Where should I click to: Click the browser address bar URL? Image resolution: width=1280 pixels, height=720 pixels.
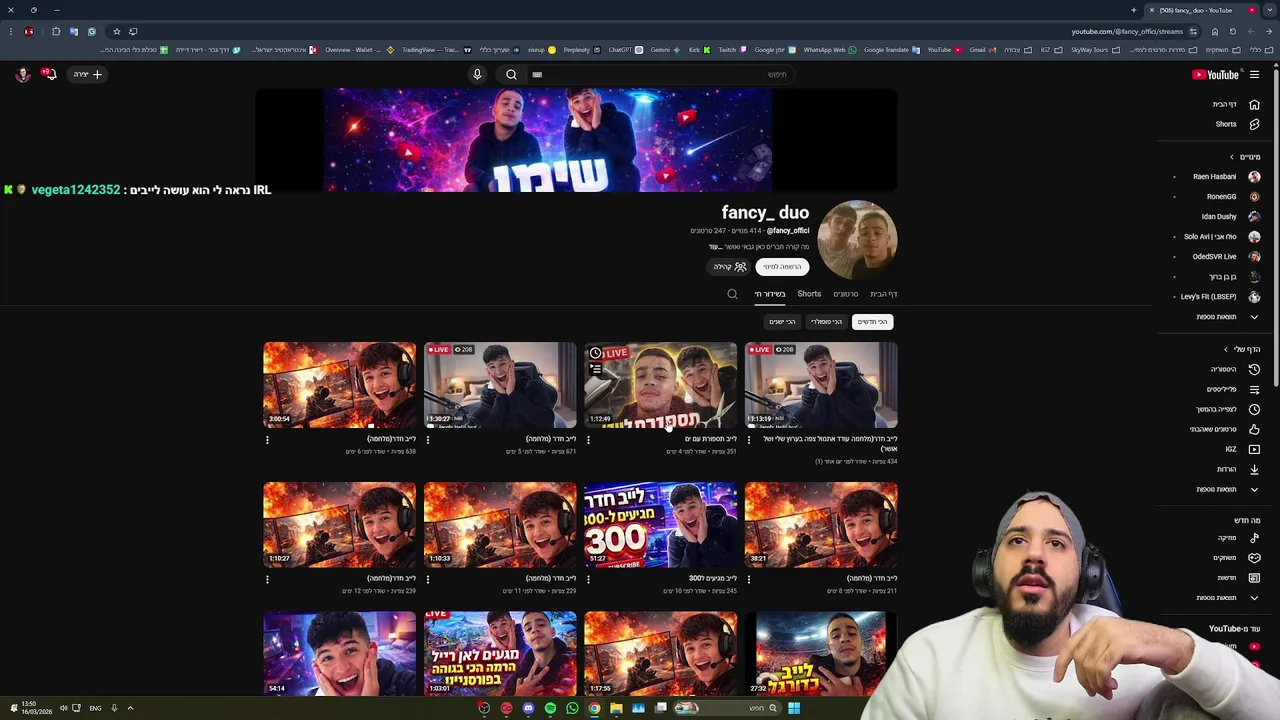coord(1126,31)
